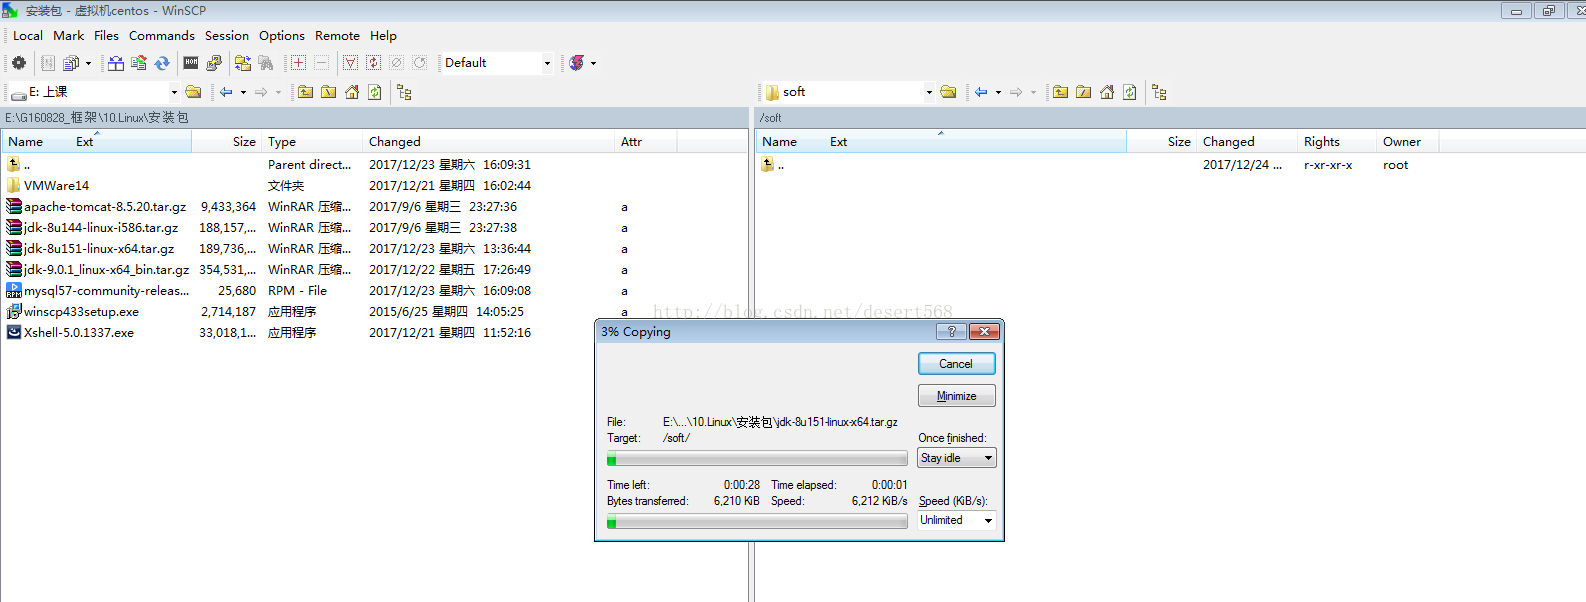The height and width of the screenshot is (602, 1586).
Task: Select jdk-8u144-linux-i586.tar.gz file
Action: coord(101,228)
